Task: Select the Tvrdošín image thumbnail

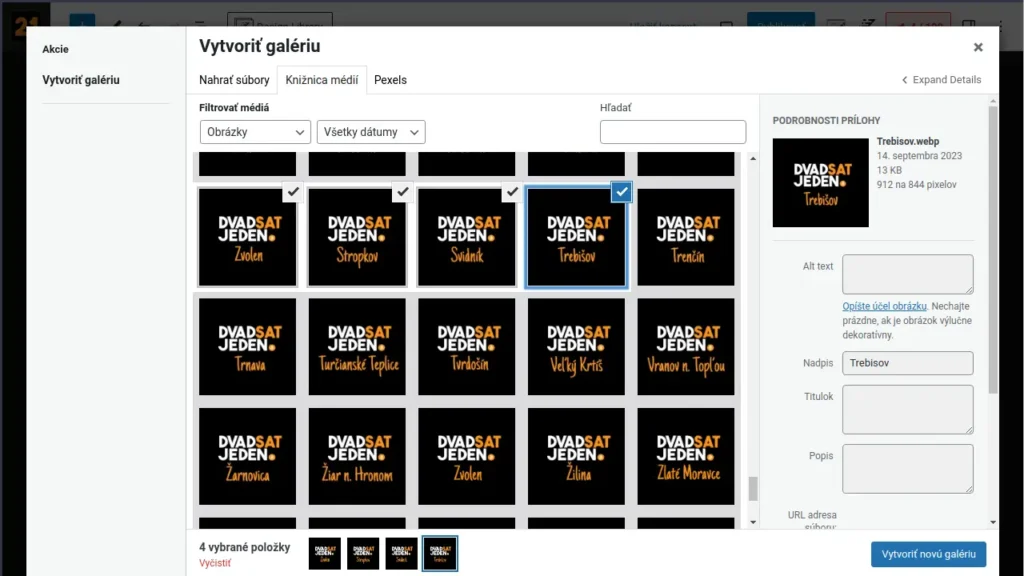Action: 467,347
